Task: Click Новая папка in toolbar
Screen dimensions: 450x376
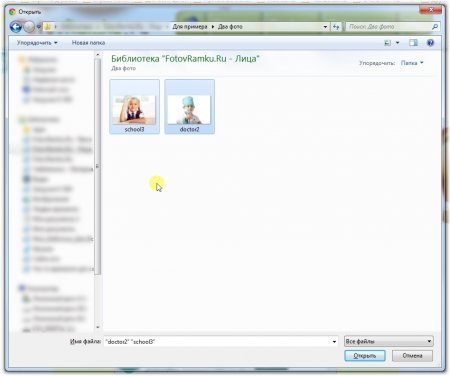Action: (x=88, y=43)
